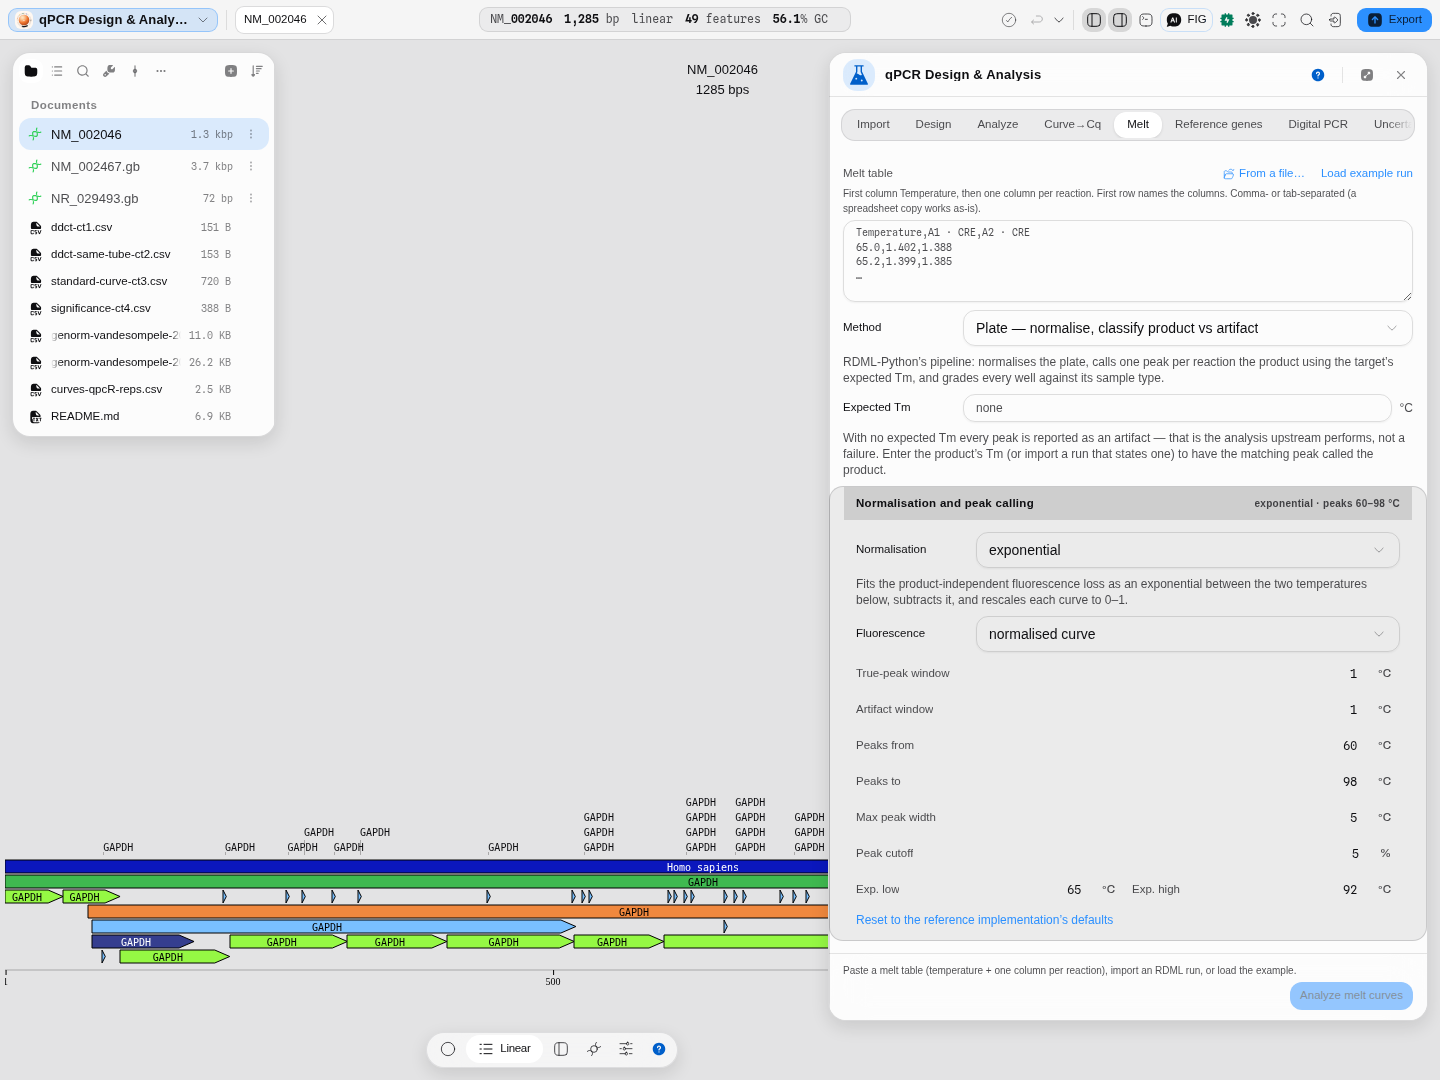
Task: Open the history chevron dropdown beside undo
Action: pyautogui.click(x=1059, y=20)
